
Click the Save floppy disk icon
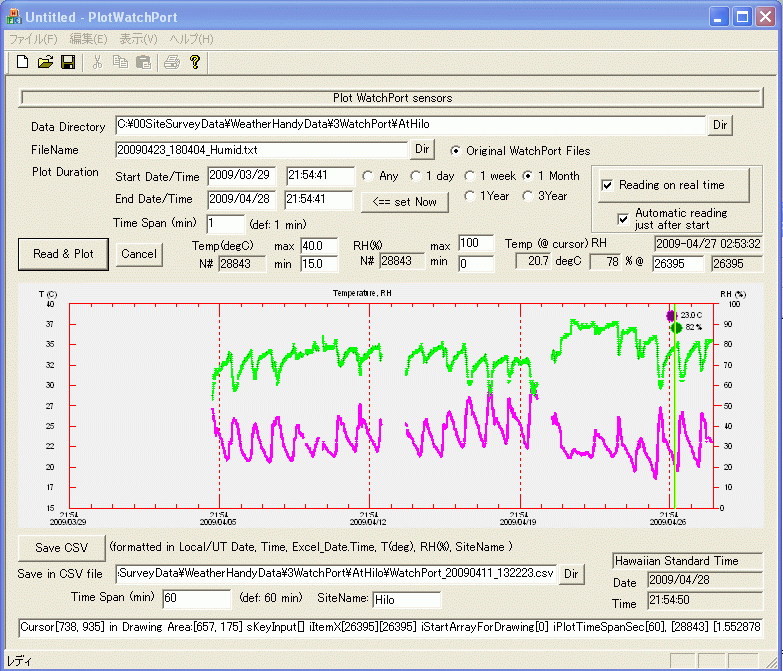pyautogui.click(x=67, y=62)
